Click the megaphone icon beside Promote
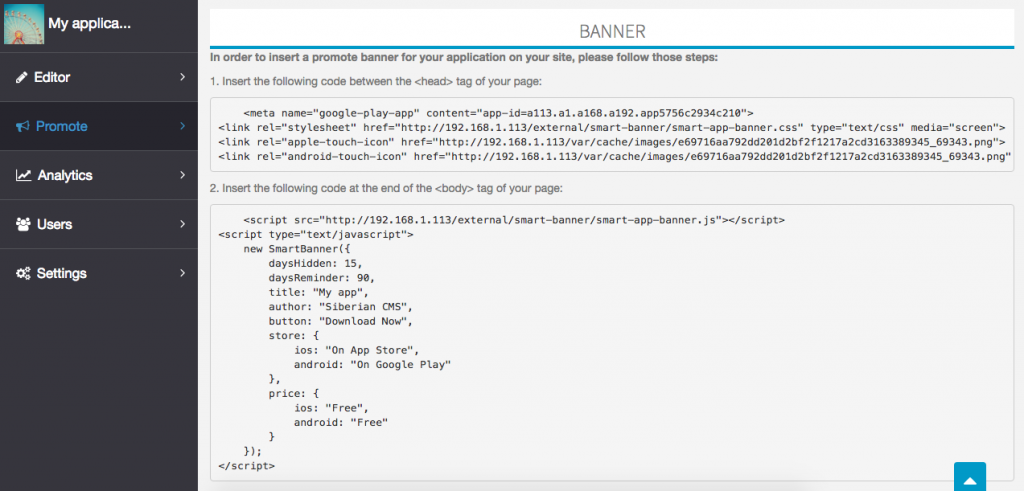 [23, 126]
